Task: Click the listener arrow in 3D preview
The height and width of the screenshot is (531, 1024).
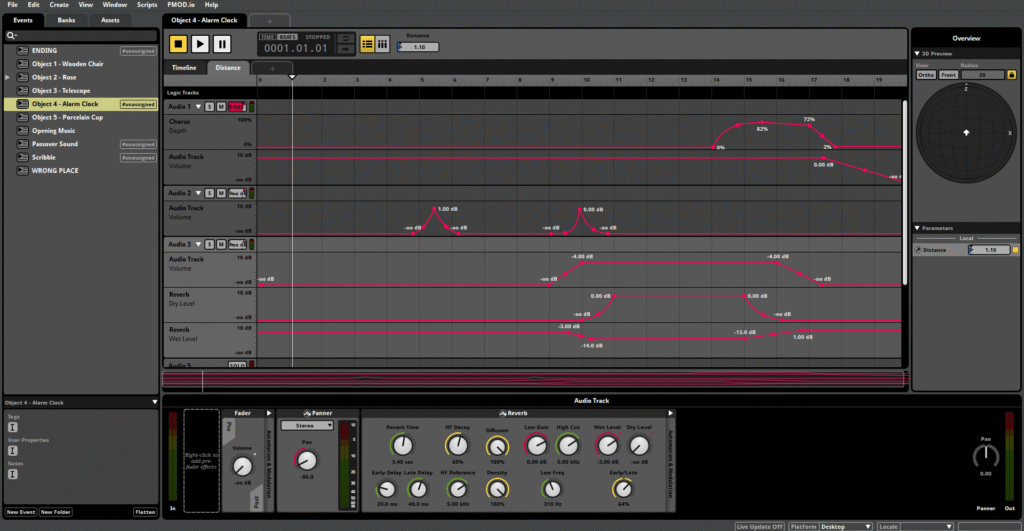Action: tap(966, 133)
